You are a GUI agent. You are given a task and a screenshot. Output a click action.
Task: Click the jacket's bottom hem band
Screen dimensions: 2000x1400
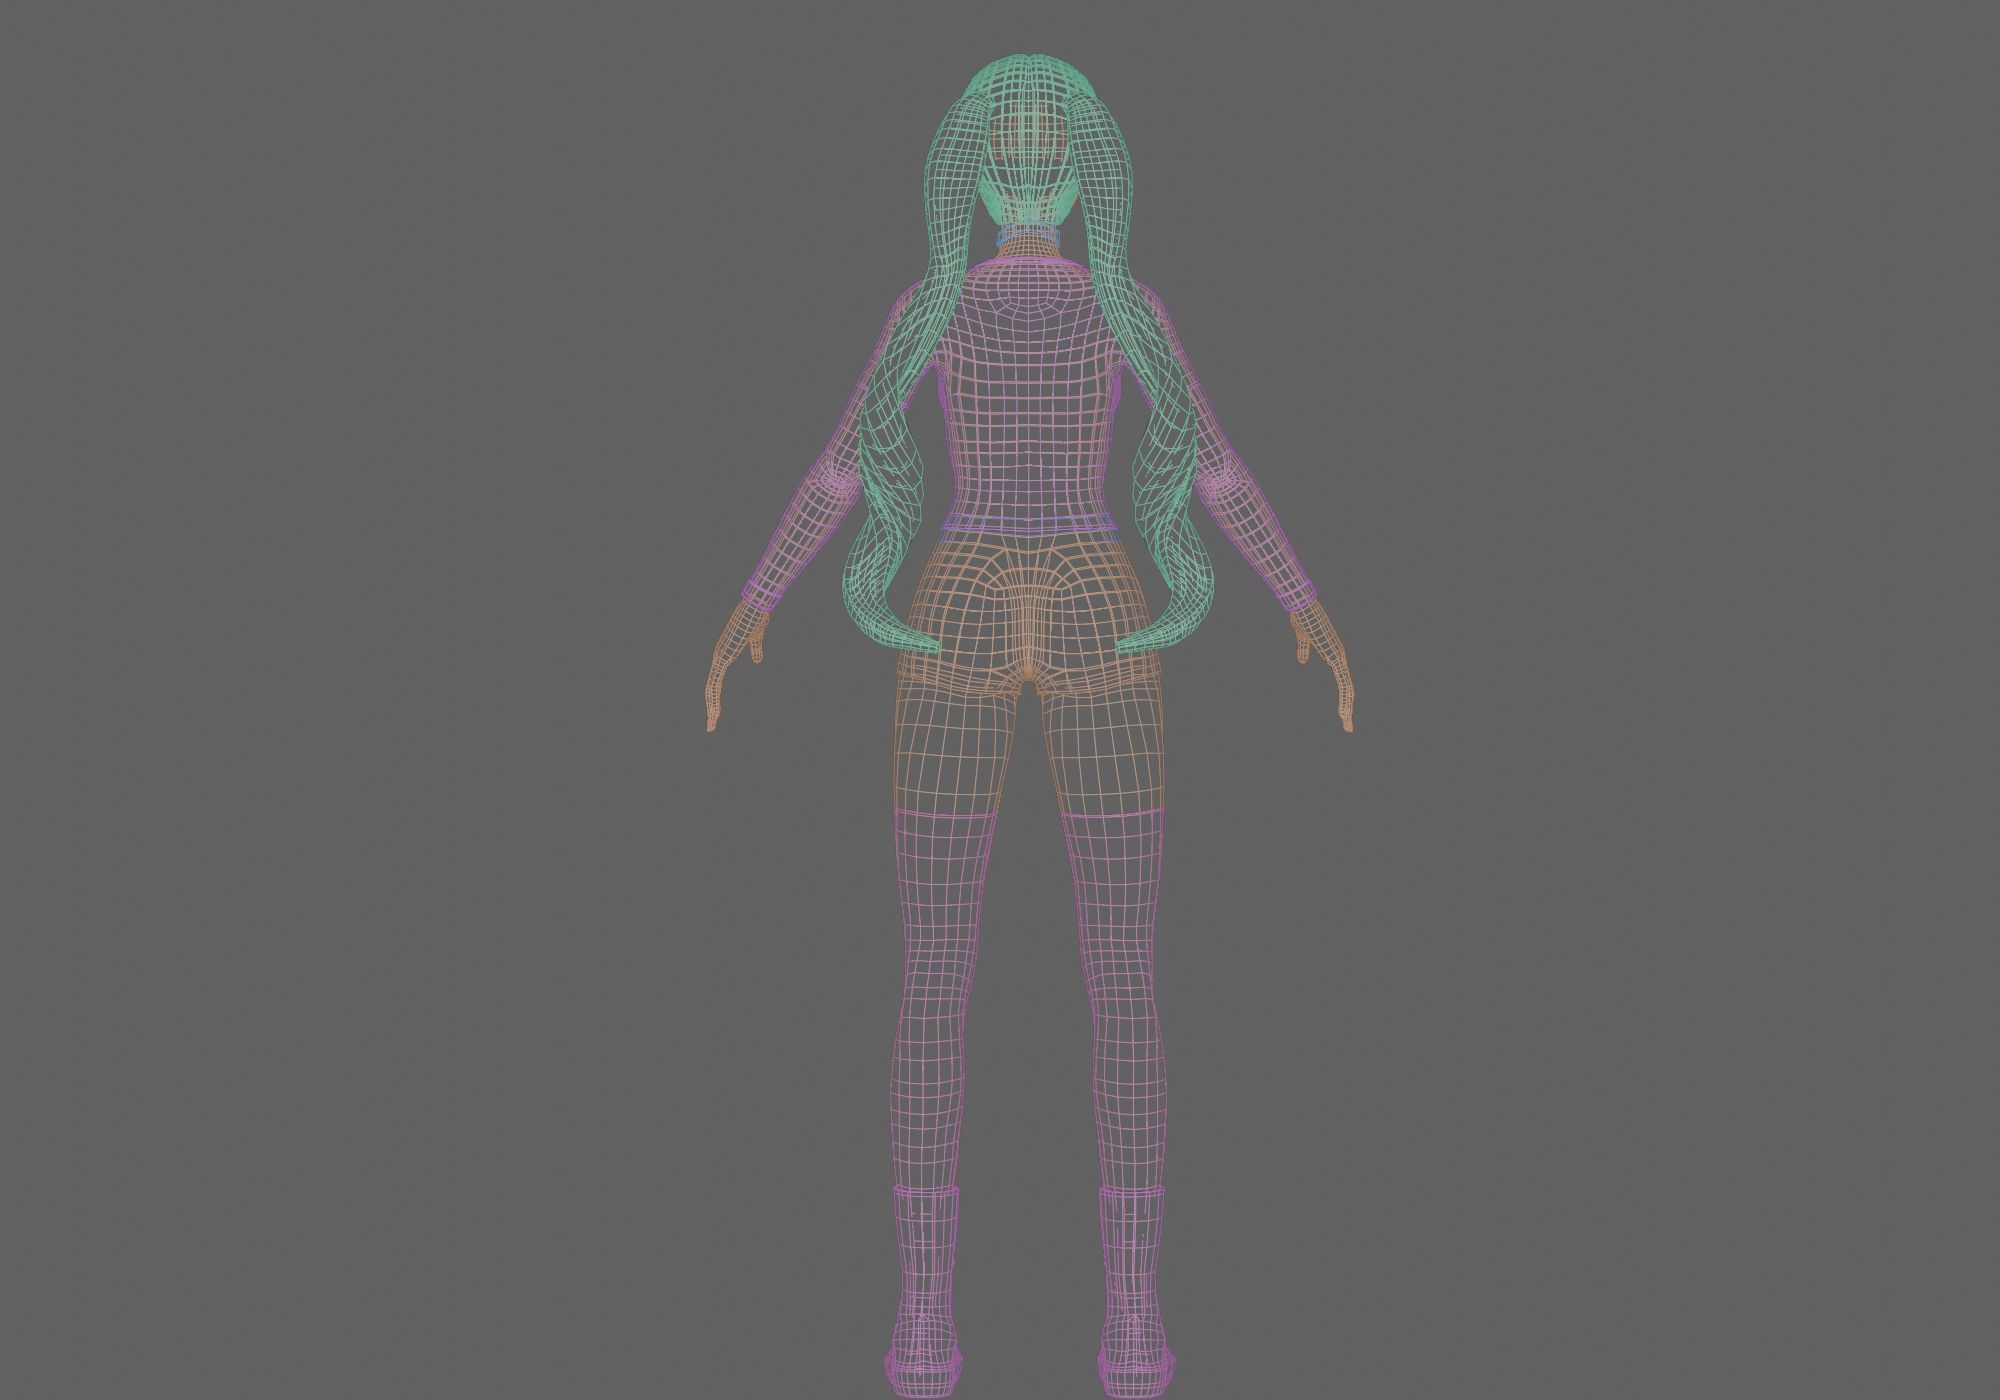click(x=1028, y=523)
